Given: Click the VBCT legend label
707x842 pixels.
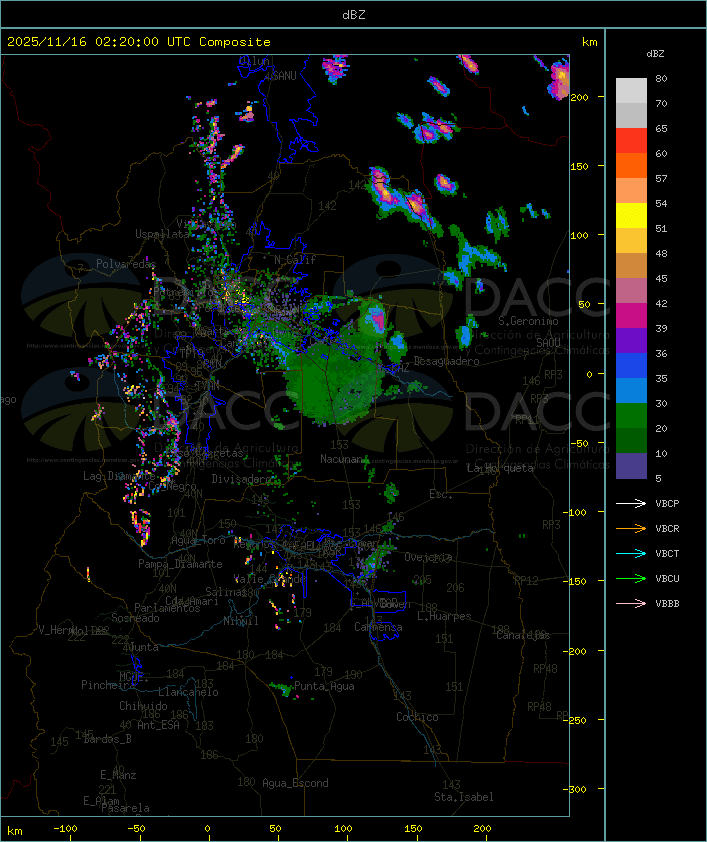Looking at the screenshot, I should point(667,554).
